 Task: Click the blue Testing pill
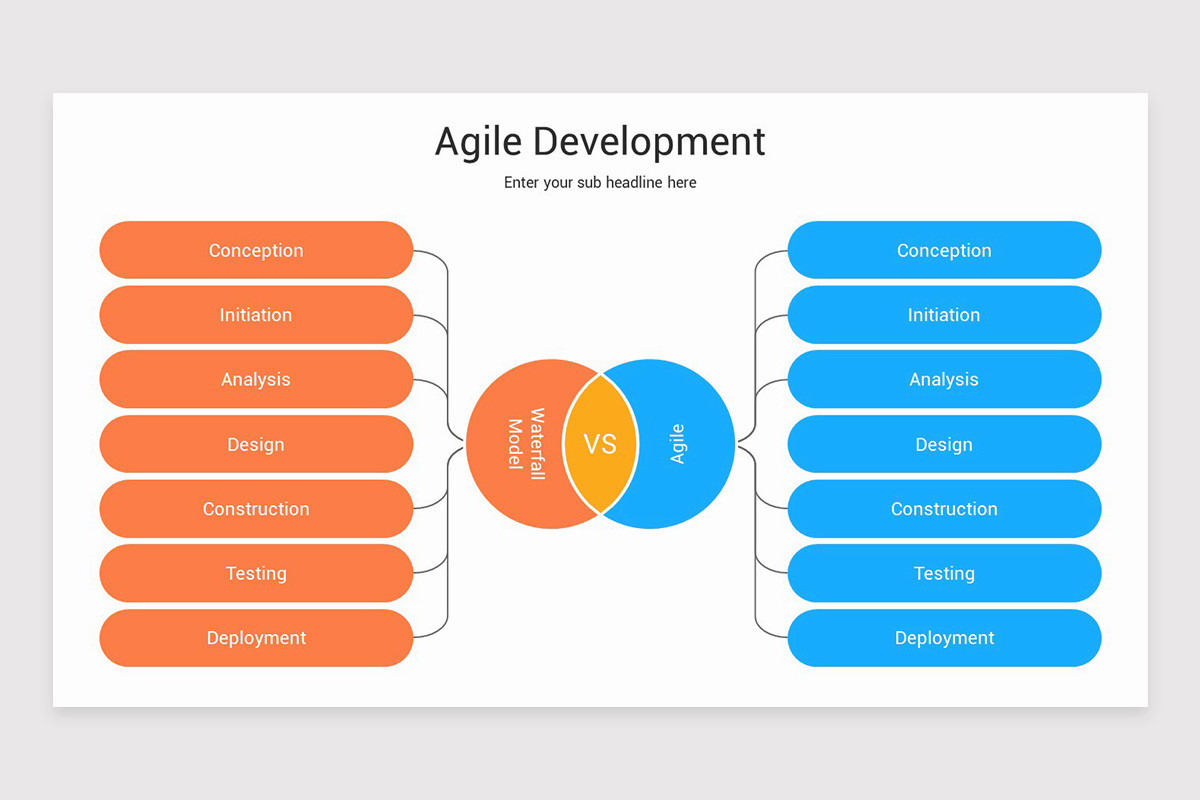(x=944, y=573)
